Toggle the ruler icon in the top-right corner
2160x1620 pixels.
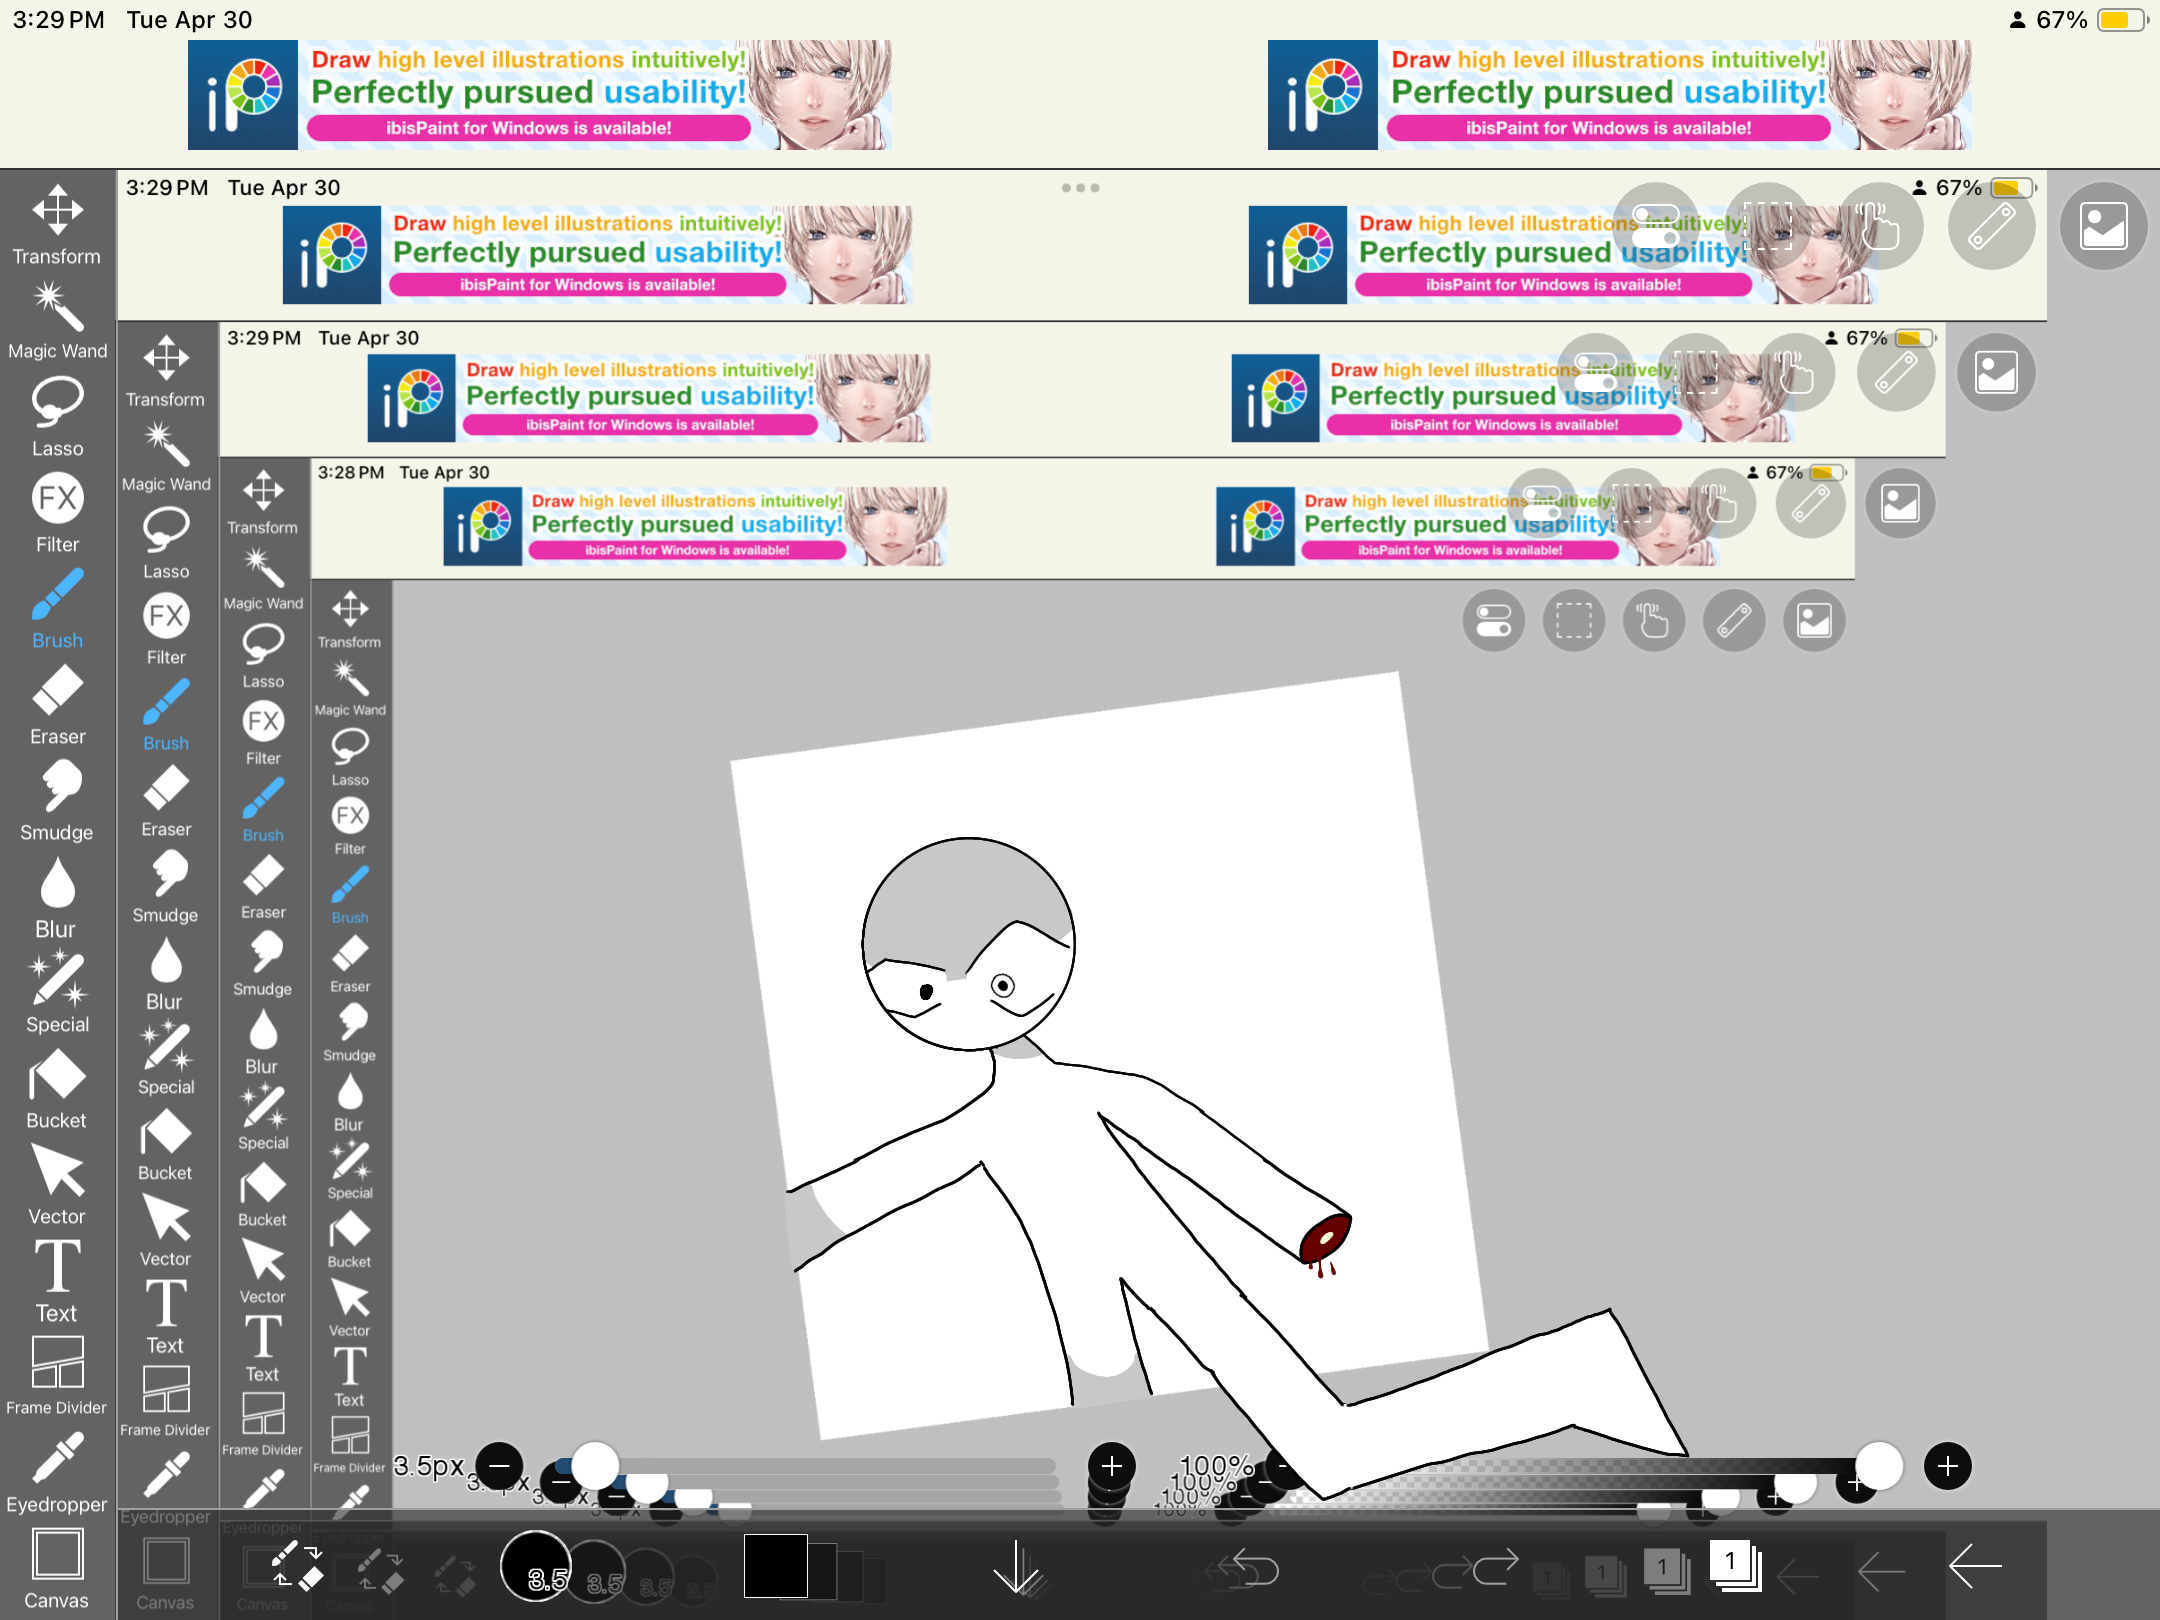click(1992, 226)
